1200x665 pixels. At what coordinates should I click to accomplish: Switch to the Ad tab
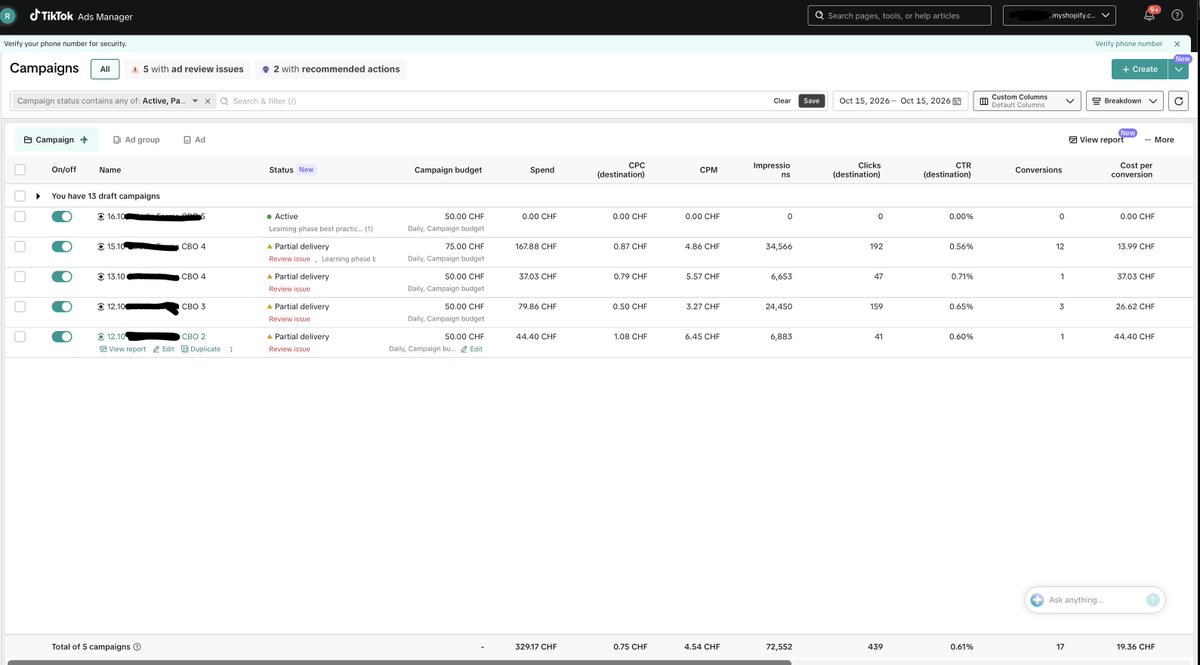pyautogui.click(x=194, y=140)
